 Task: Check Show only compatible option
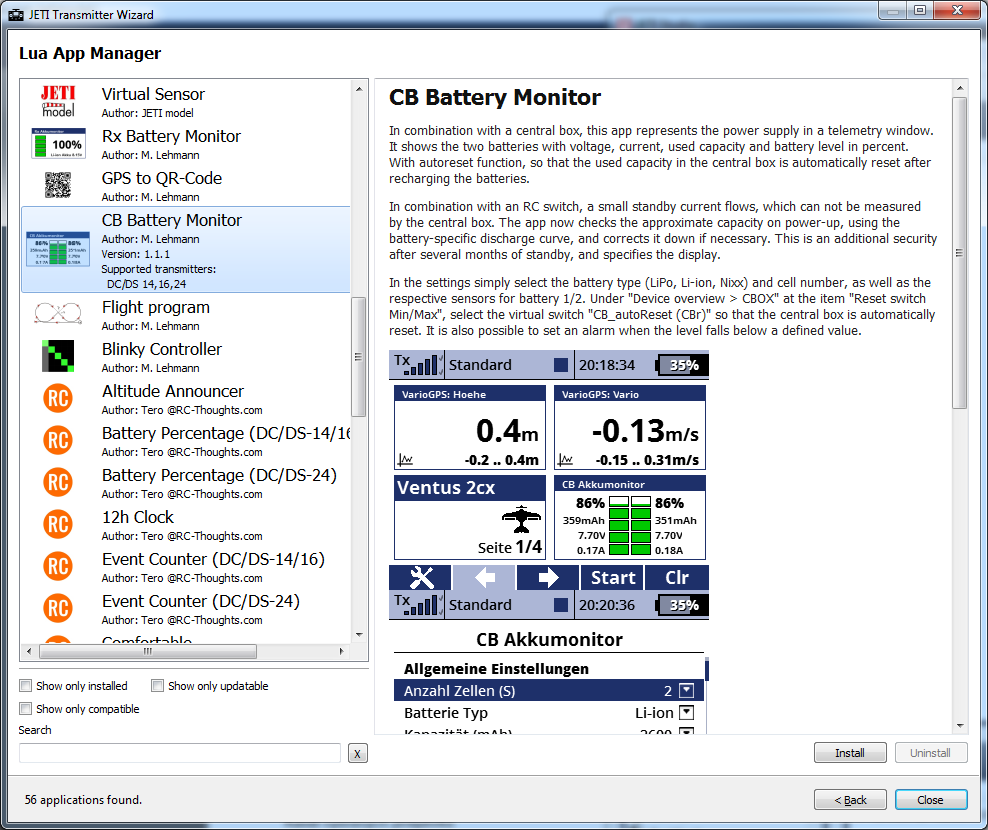[26, 708]
